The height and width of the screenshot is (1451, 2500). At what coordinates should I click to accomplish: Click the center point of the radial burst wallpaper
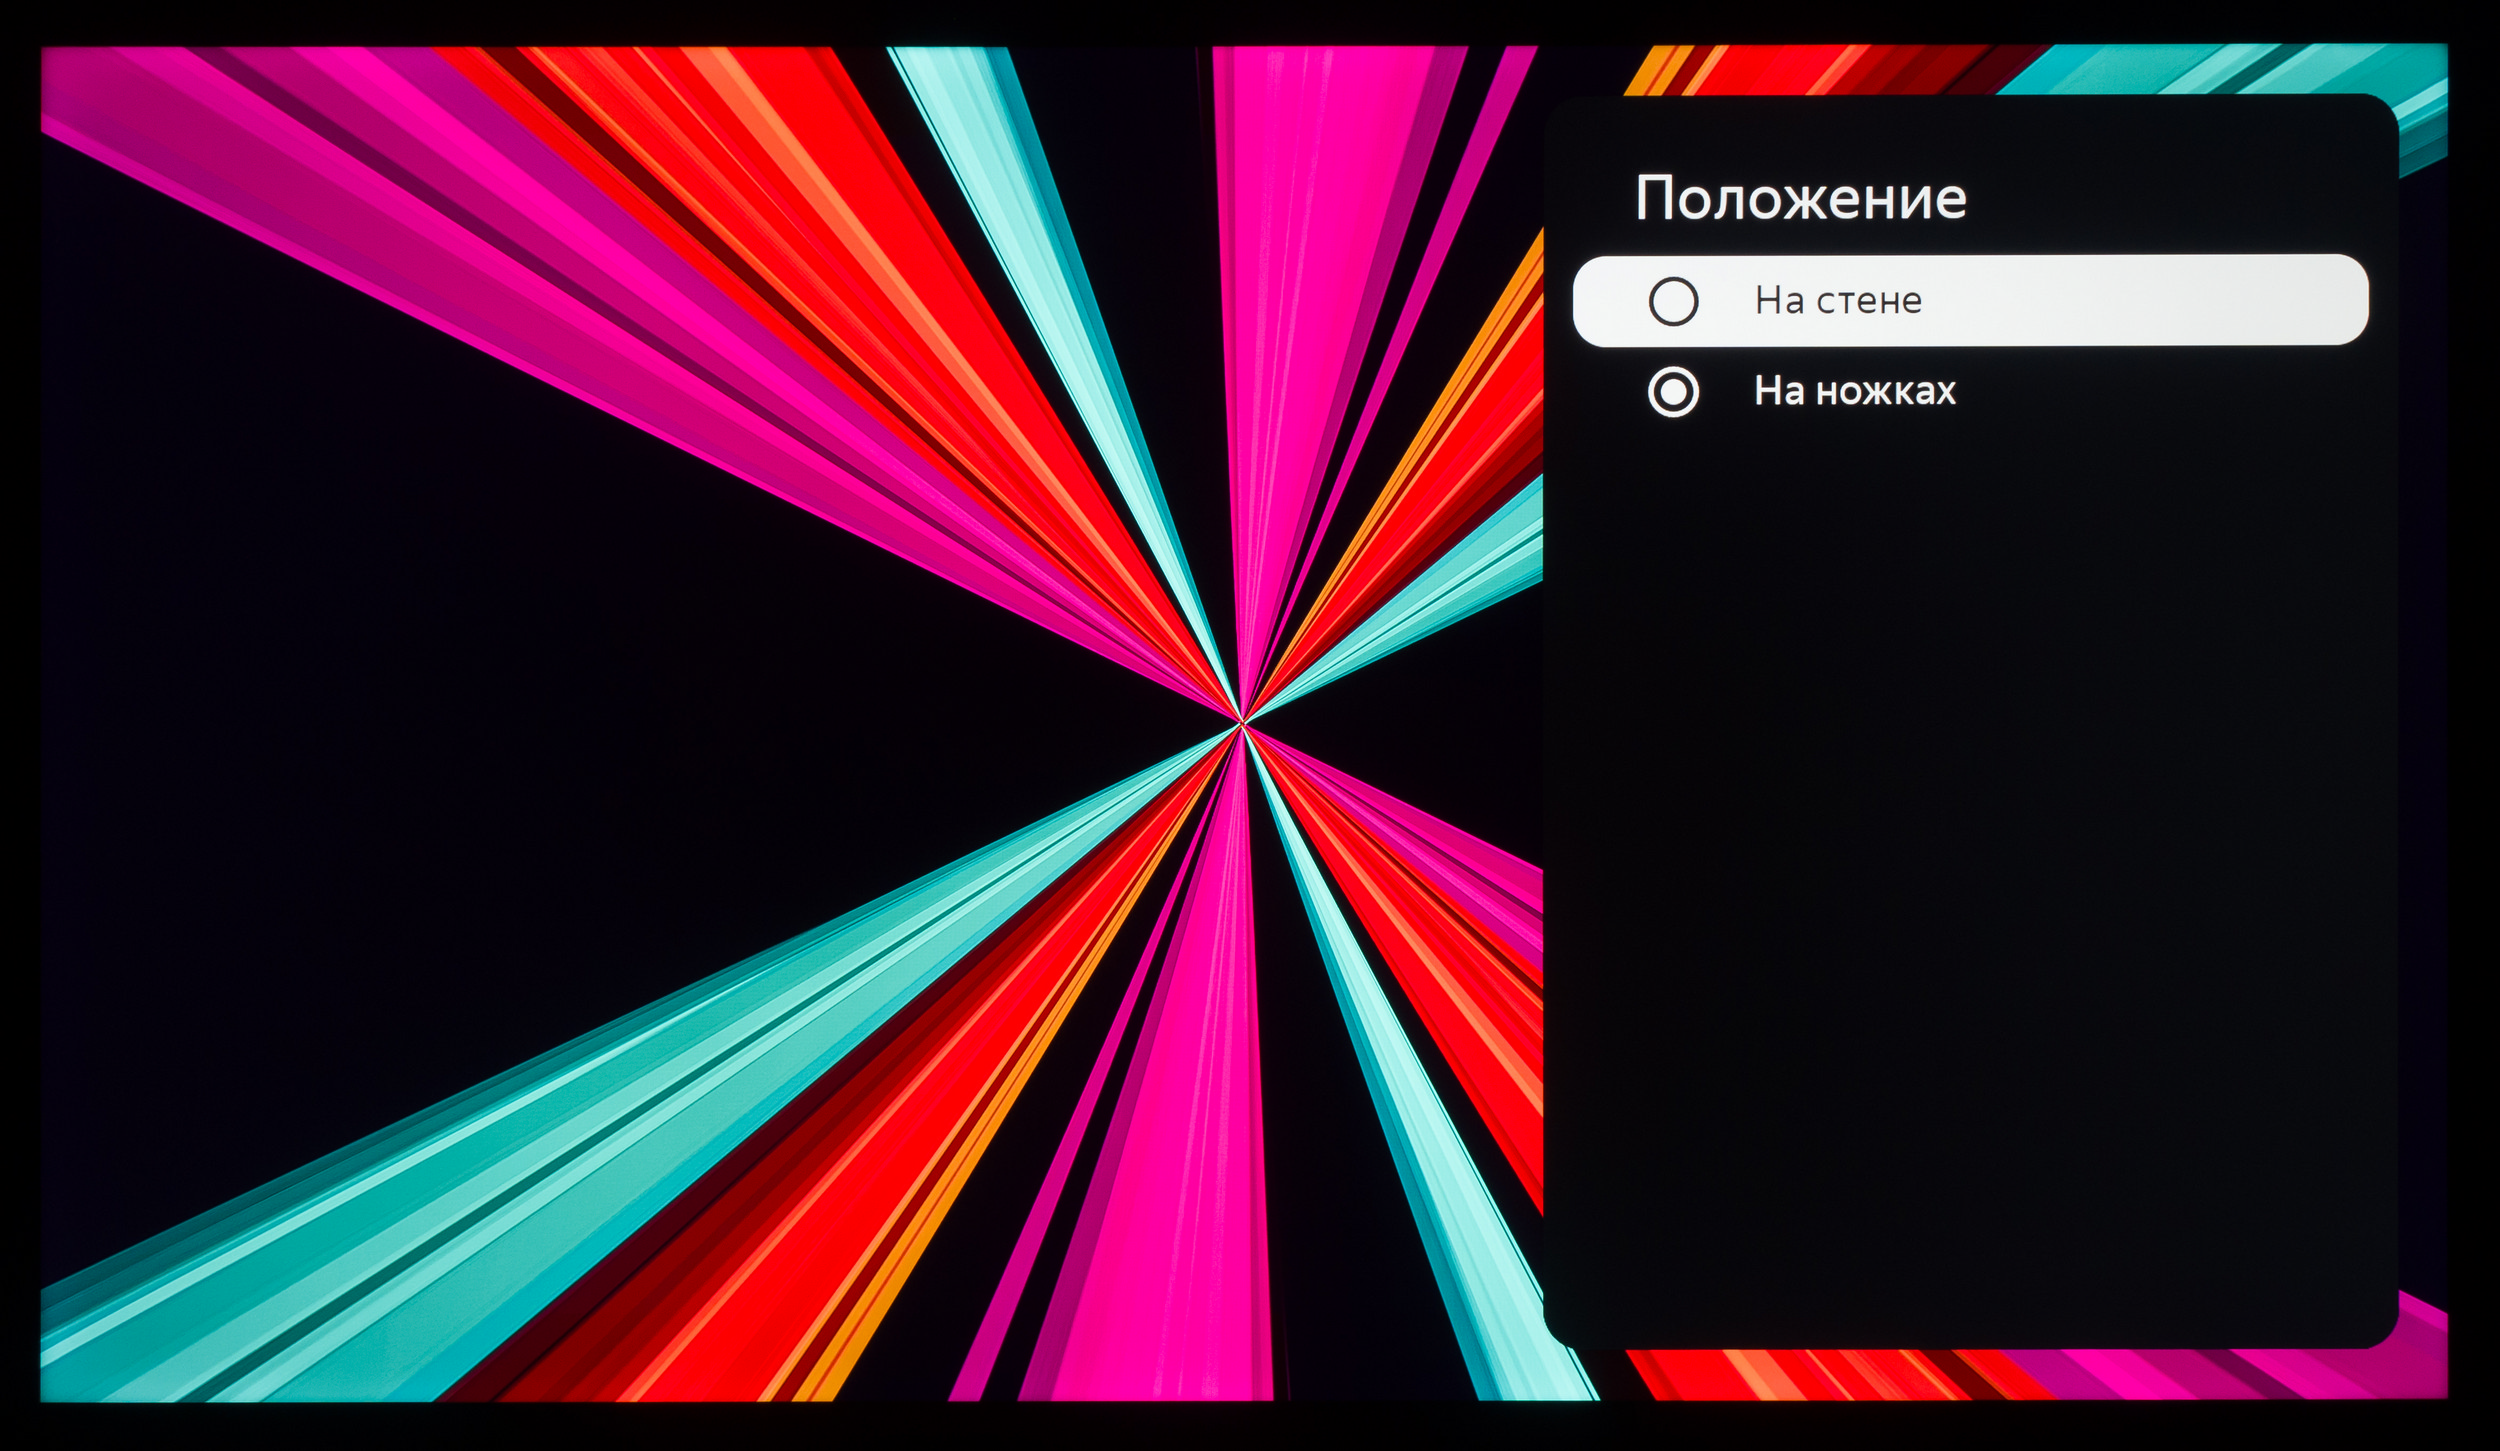pos(1242,722)
